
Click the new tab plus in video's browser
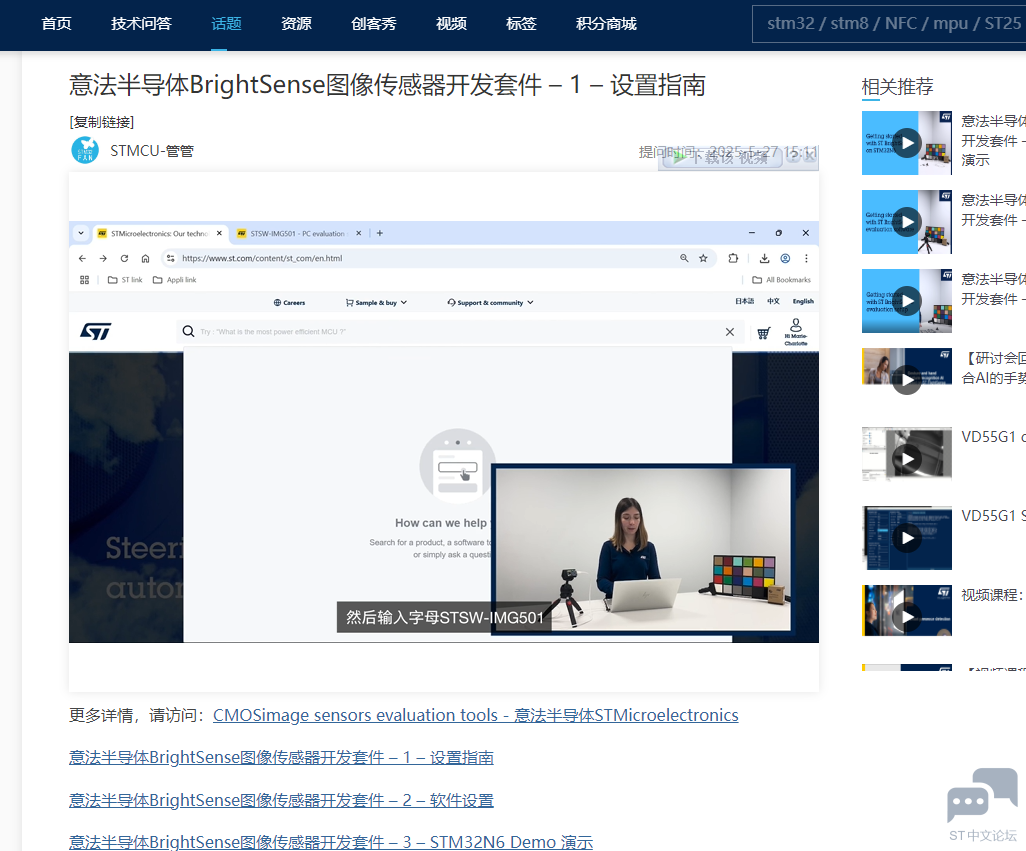tap(380, 233)
